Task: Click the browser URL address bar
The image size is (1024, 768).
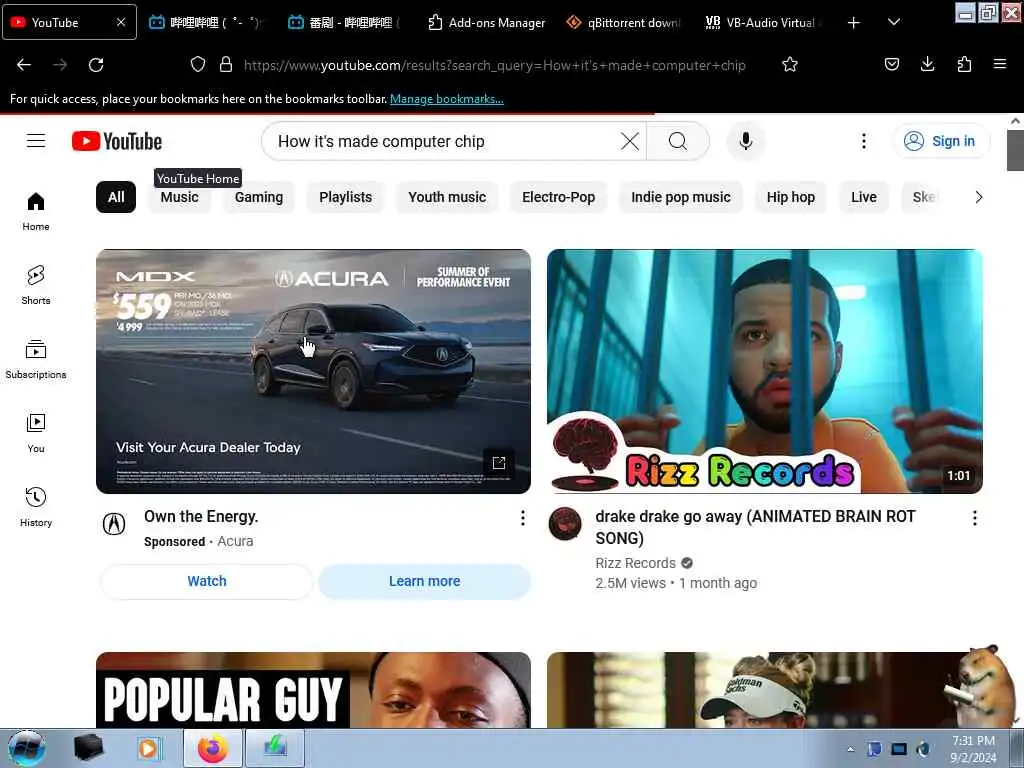Action: click(x=494, y=65)
